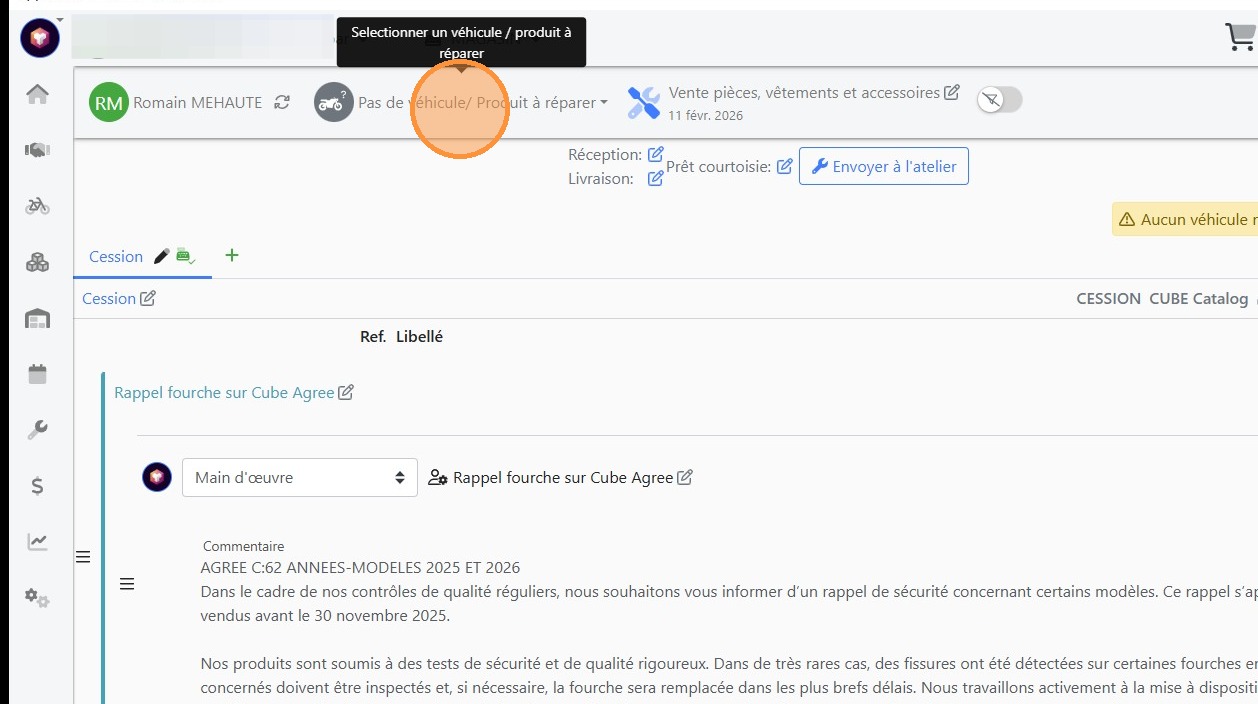Open the line chart statistics icon
This screenshot has height=704, width=1258.
pyautogui.click(x=37, y=542)
